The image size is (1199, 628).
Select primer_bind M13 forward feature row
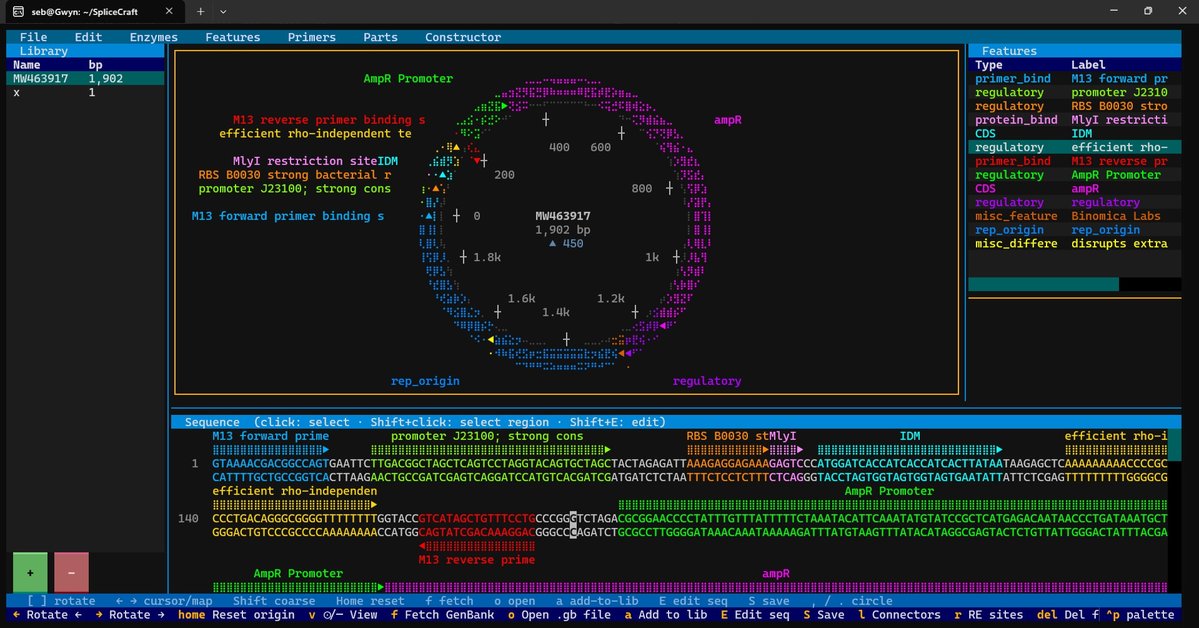tap(1074, 78)
